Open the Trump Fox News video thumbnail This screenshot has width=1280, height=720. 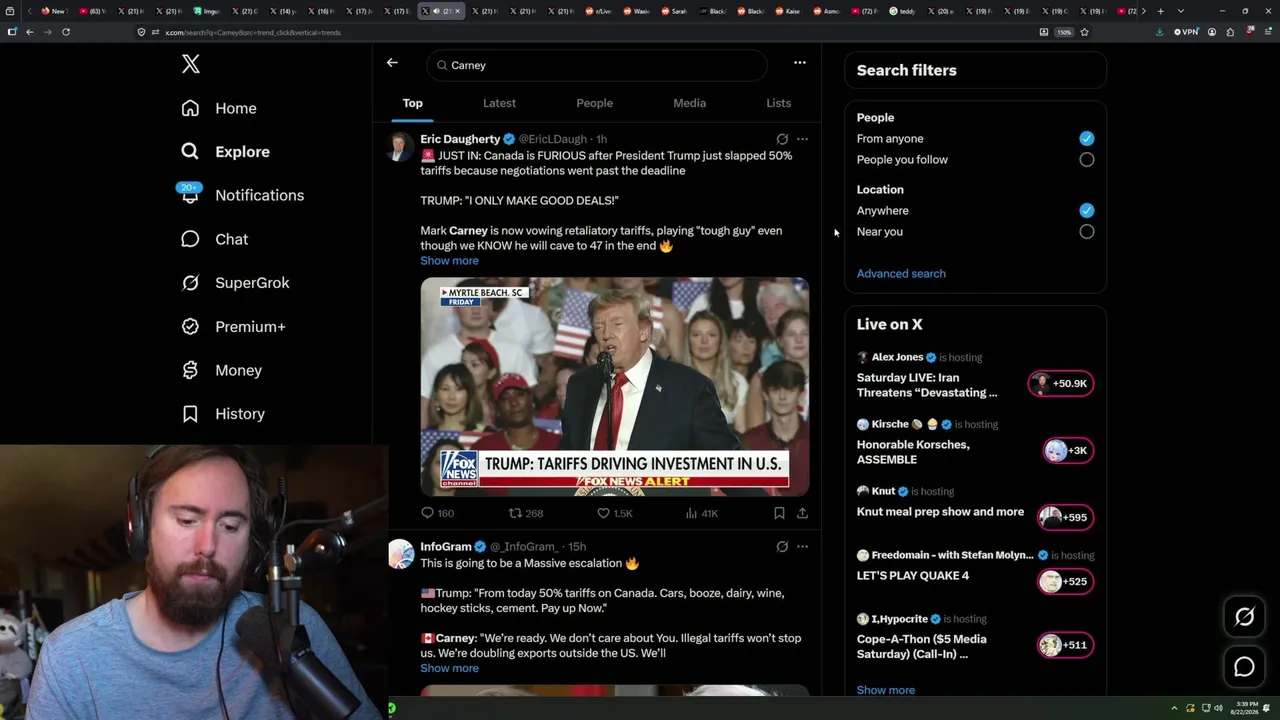(x=614, y=386)
